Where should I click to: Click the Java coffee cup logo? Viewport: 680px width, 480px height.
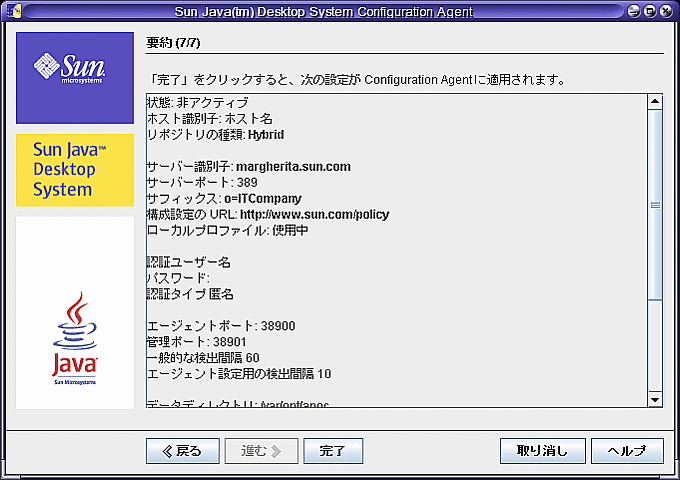pyautogui.click(x=75, y=338)
